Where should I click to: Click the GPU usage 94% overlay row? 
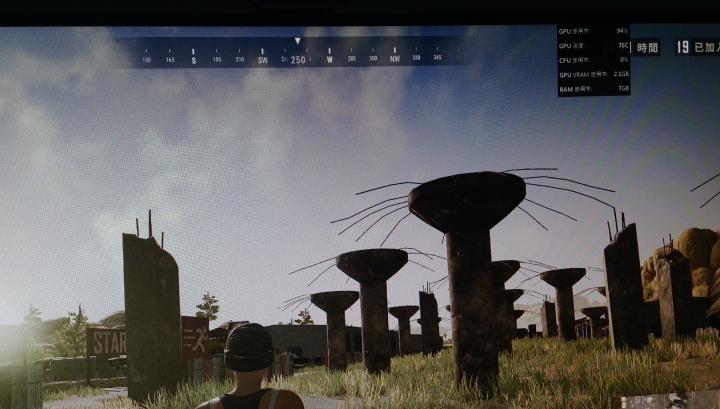(593, 31)
